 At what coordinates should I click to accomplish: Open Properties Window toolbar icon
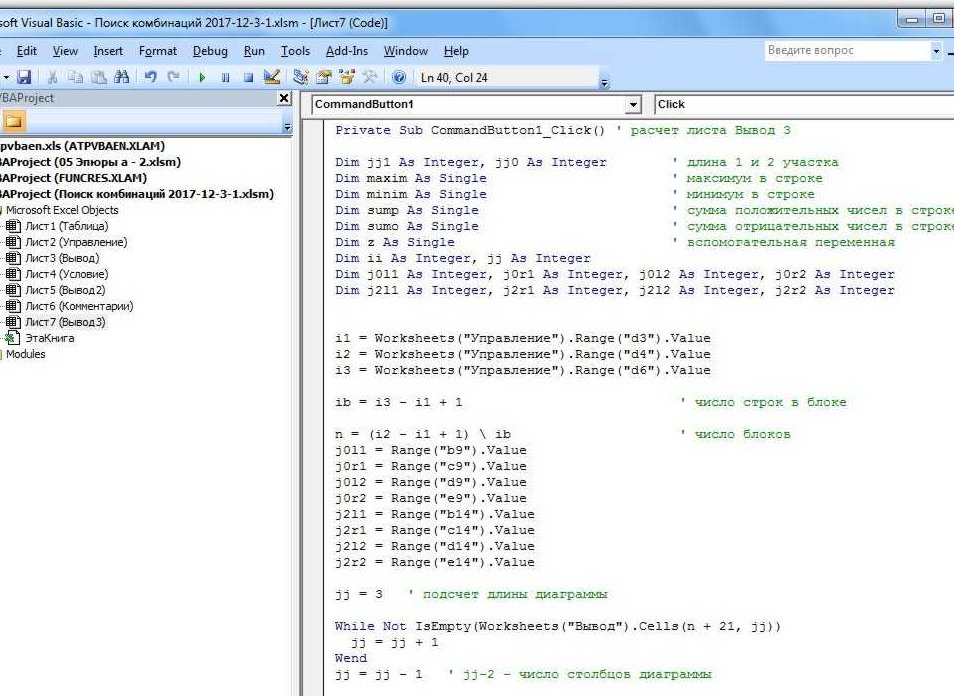coord(325,77)
